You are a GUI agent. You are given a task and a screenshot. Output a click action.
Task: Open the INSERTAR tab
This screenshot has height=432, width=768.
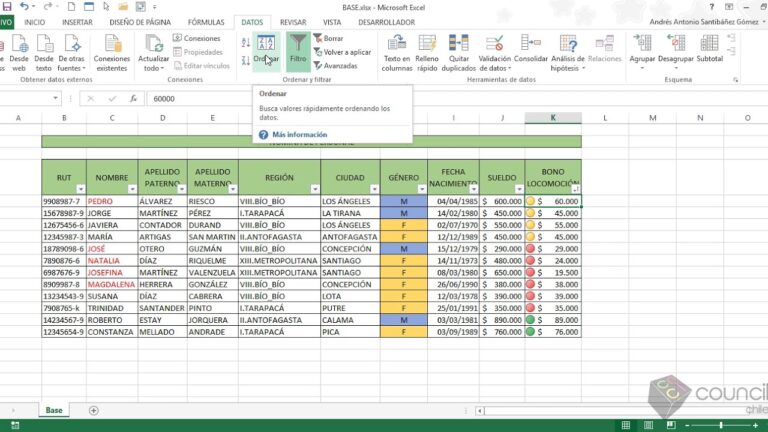point(77,22)
